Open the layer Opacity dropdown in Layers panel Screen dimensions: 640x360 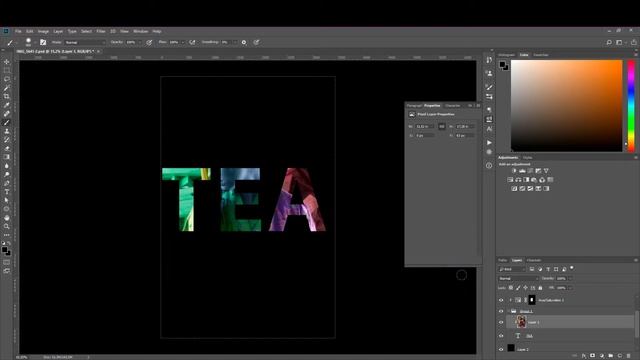pos(570,278)
